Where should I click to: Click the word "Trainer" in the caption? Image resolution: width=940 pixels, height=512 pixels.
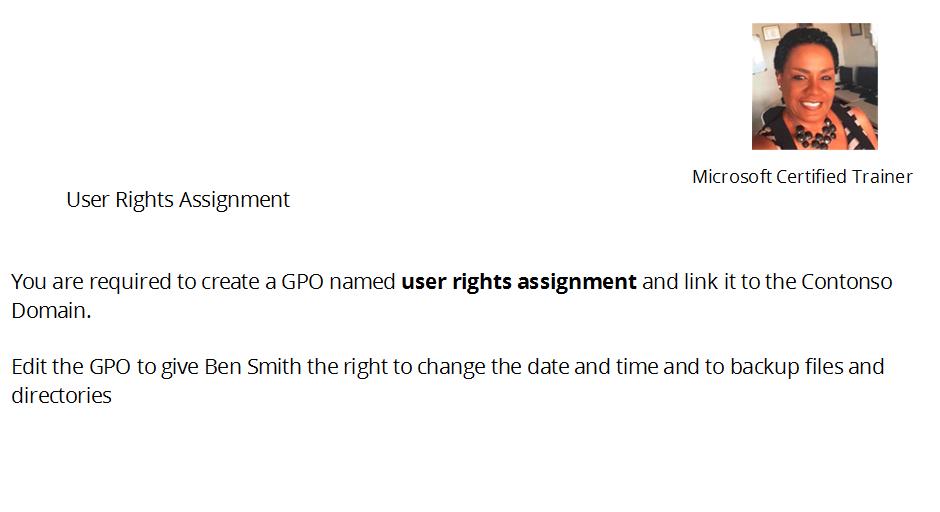(x=882, y=177)
